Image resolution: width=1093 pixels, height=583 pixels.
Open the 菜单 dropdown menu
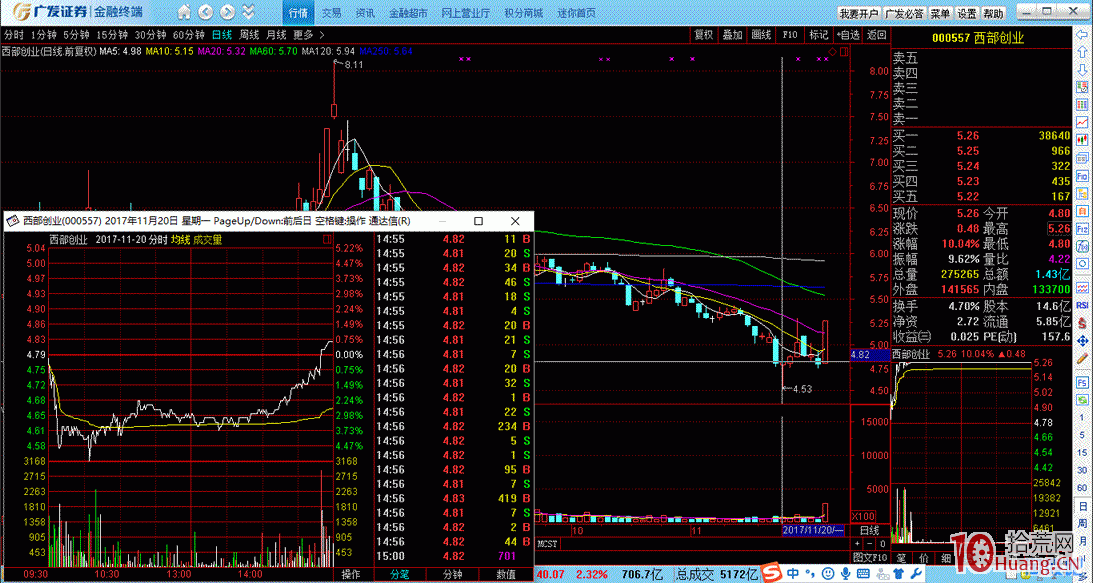click(x=940, y=14)
